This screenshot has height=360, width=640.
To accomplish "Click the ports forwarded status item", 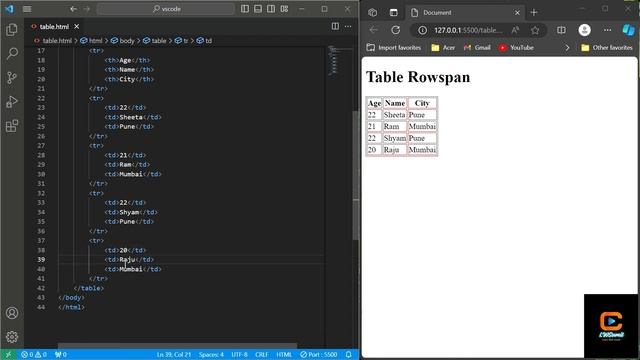I will (60, 354).
